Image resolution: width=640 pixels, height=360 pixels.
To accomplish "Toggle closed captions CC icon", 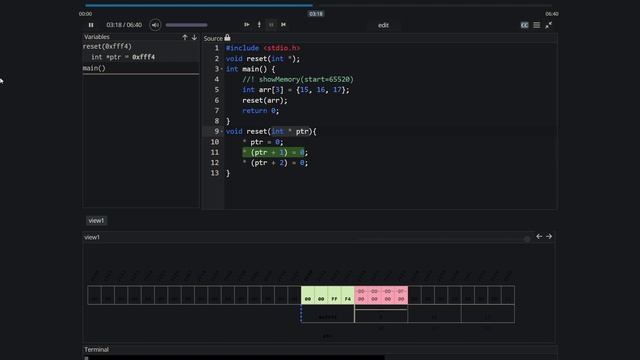I will (524, 25).
